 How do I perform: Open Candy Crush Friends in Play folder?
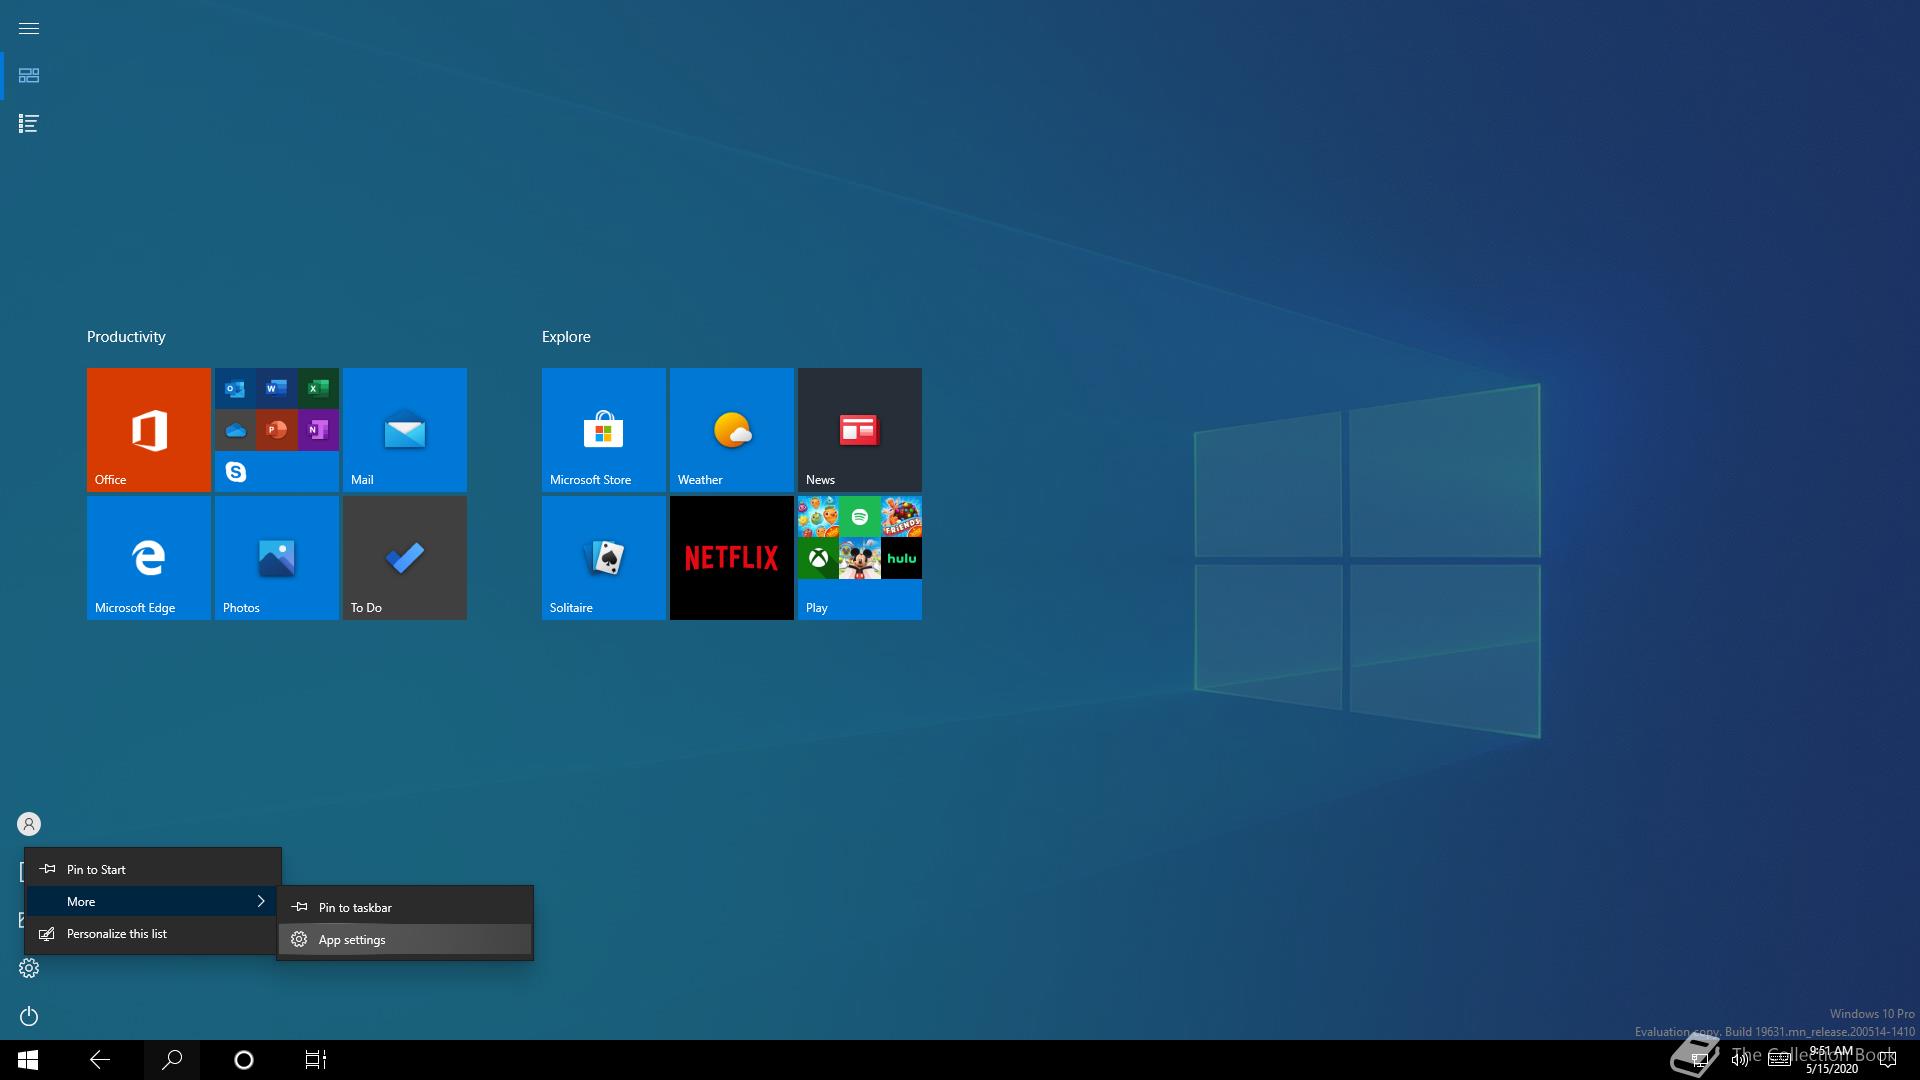901,516
